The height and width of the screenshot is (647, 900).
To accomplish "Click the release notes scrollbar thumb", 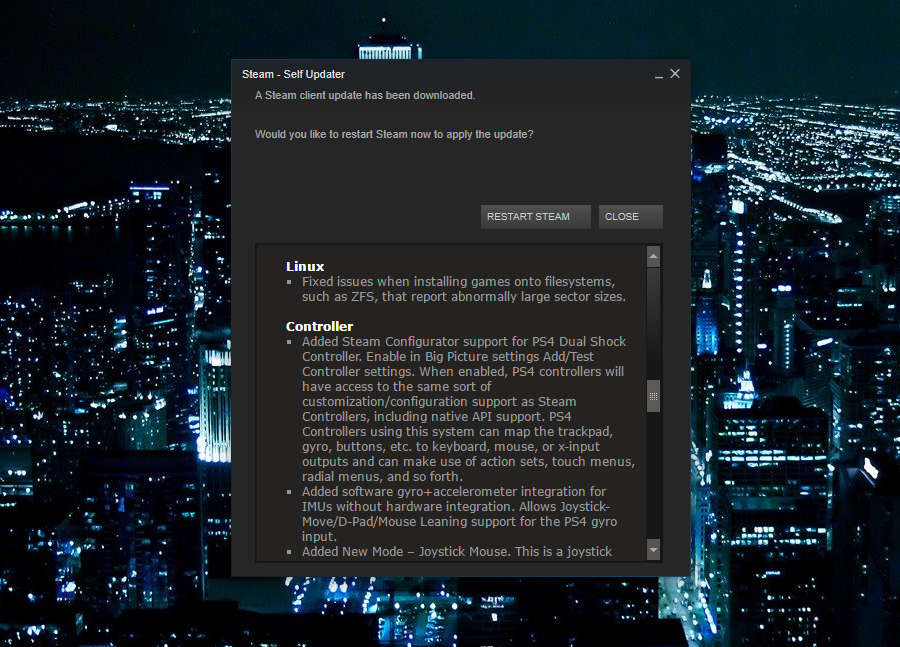I will click(x=653, y=396).
